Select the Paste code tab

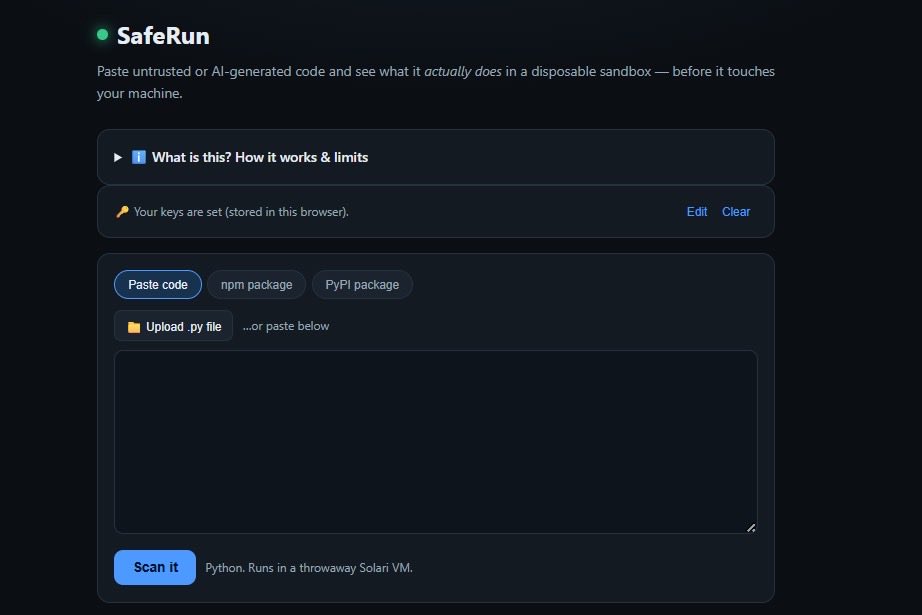(x=158, y=285)
